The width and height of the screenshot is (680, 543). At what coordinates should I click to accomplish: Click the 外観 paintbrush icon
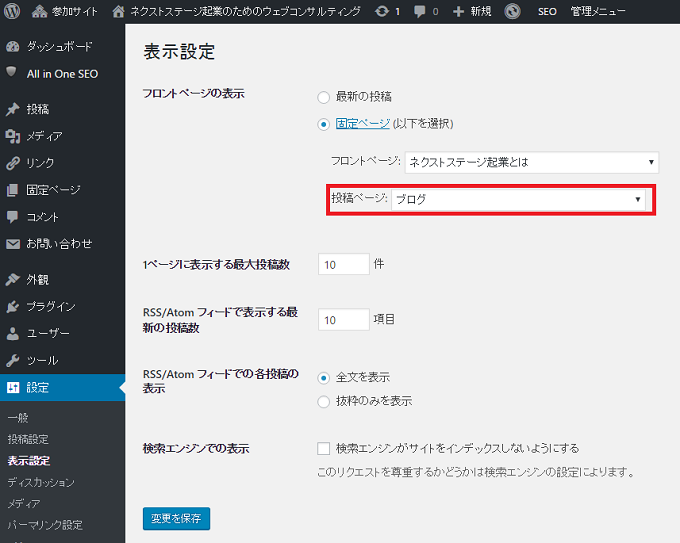coord(13,280)
